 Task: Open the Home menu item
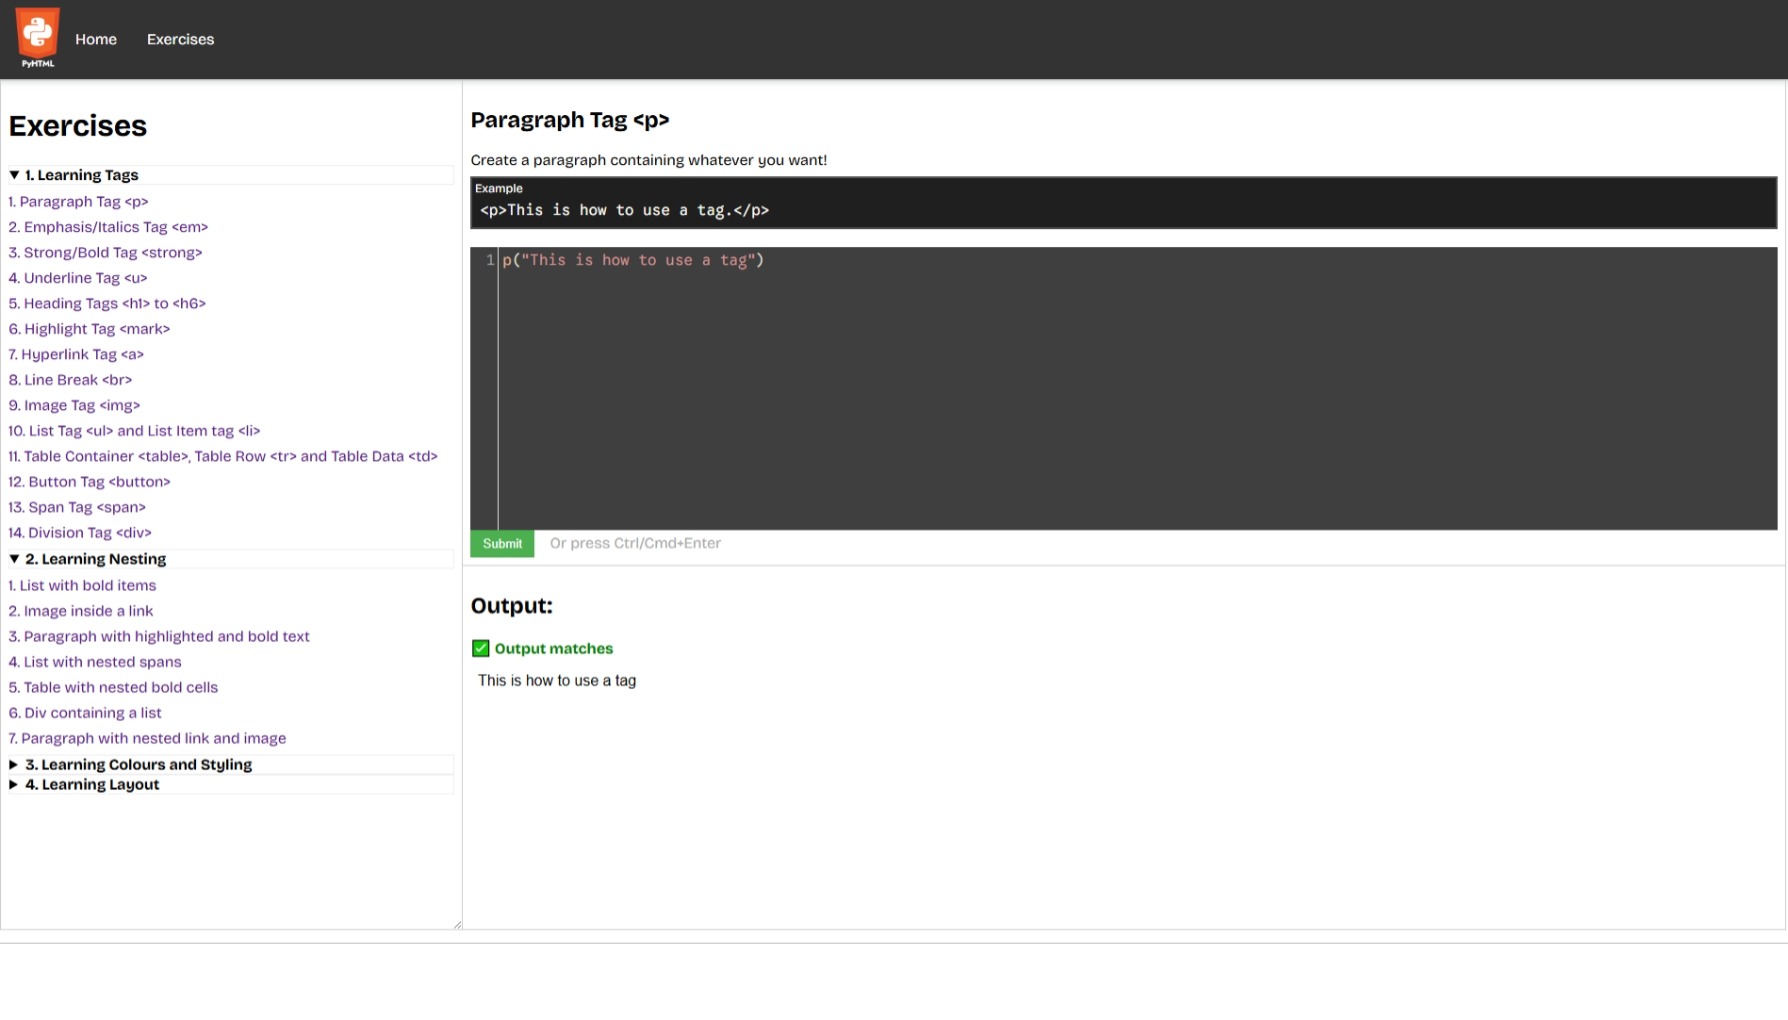[95, 39]
